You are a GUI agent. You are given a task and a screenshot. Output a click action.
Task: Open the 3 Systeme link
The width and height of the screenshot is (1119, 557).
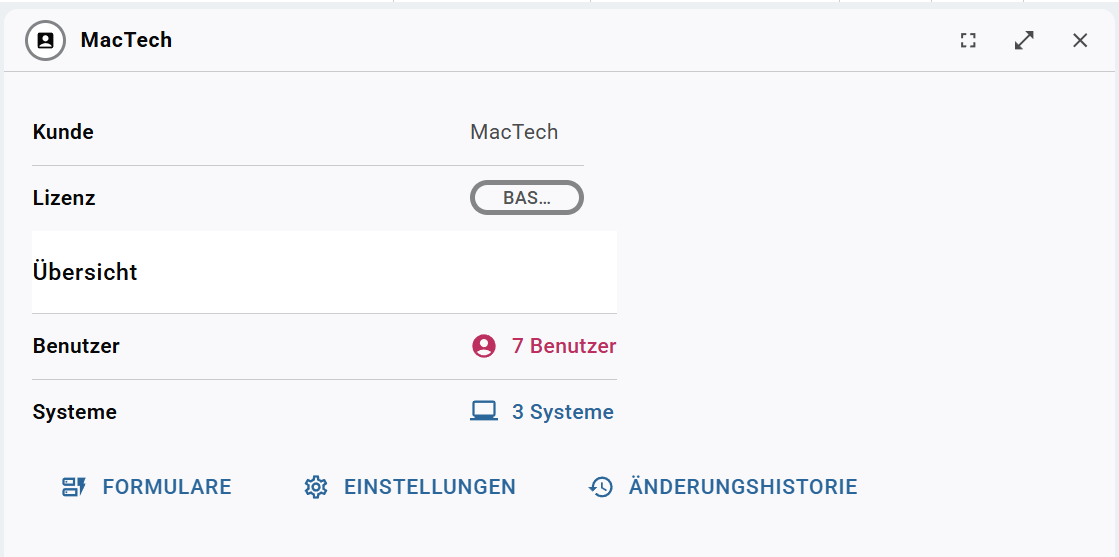(x=562, y=412)
